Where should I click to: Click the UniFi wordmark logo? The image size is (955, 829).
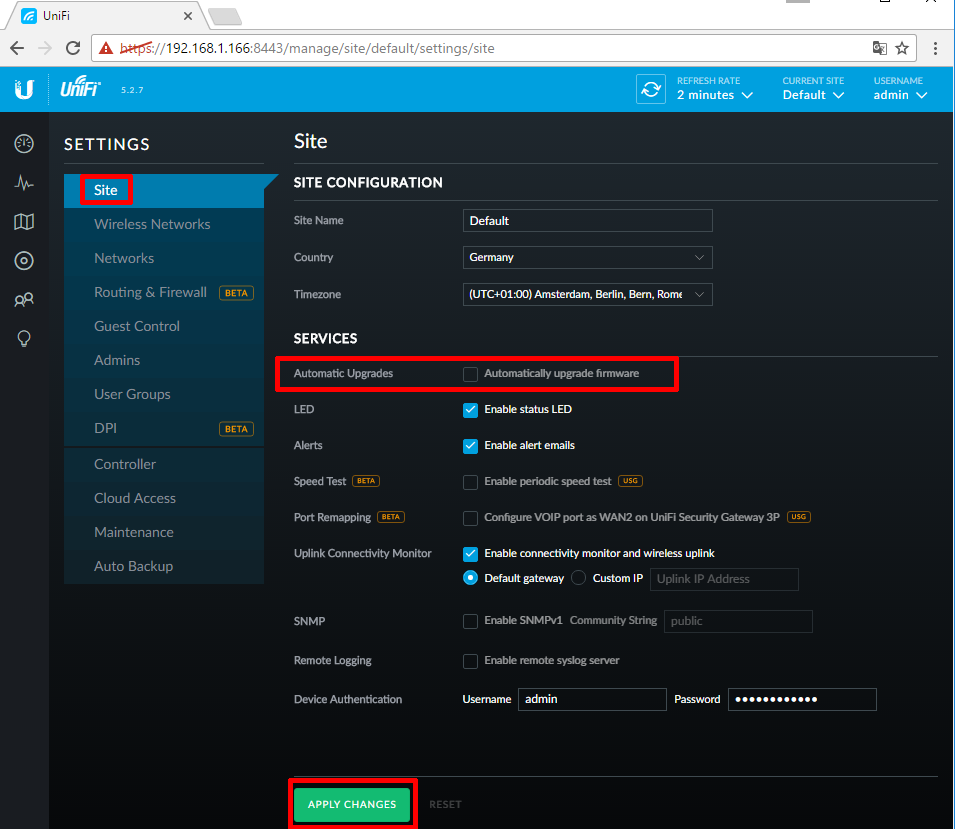point(80,88)
